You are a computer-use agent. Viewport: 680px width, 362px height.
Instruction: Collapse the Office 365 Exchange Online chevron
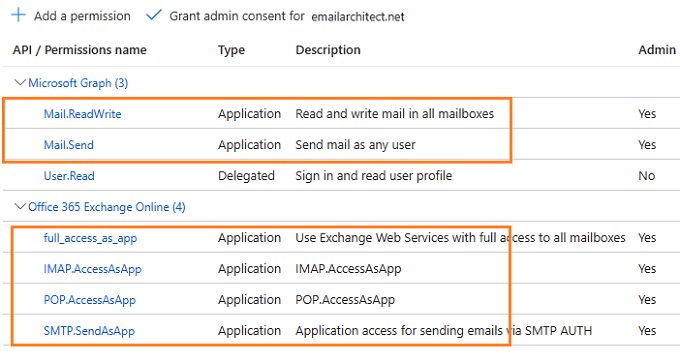point(20,206)
